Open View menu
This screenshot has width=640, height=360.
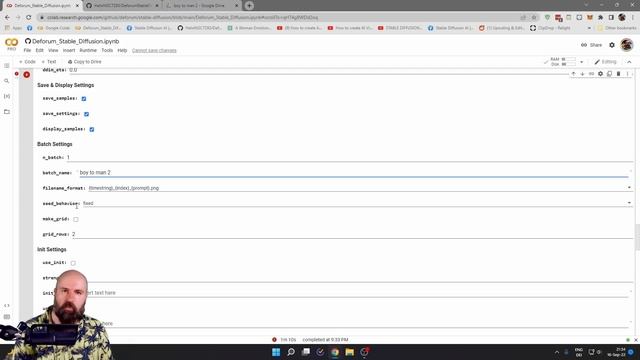tap(53, 51)
